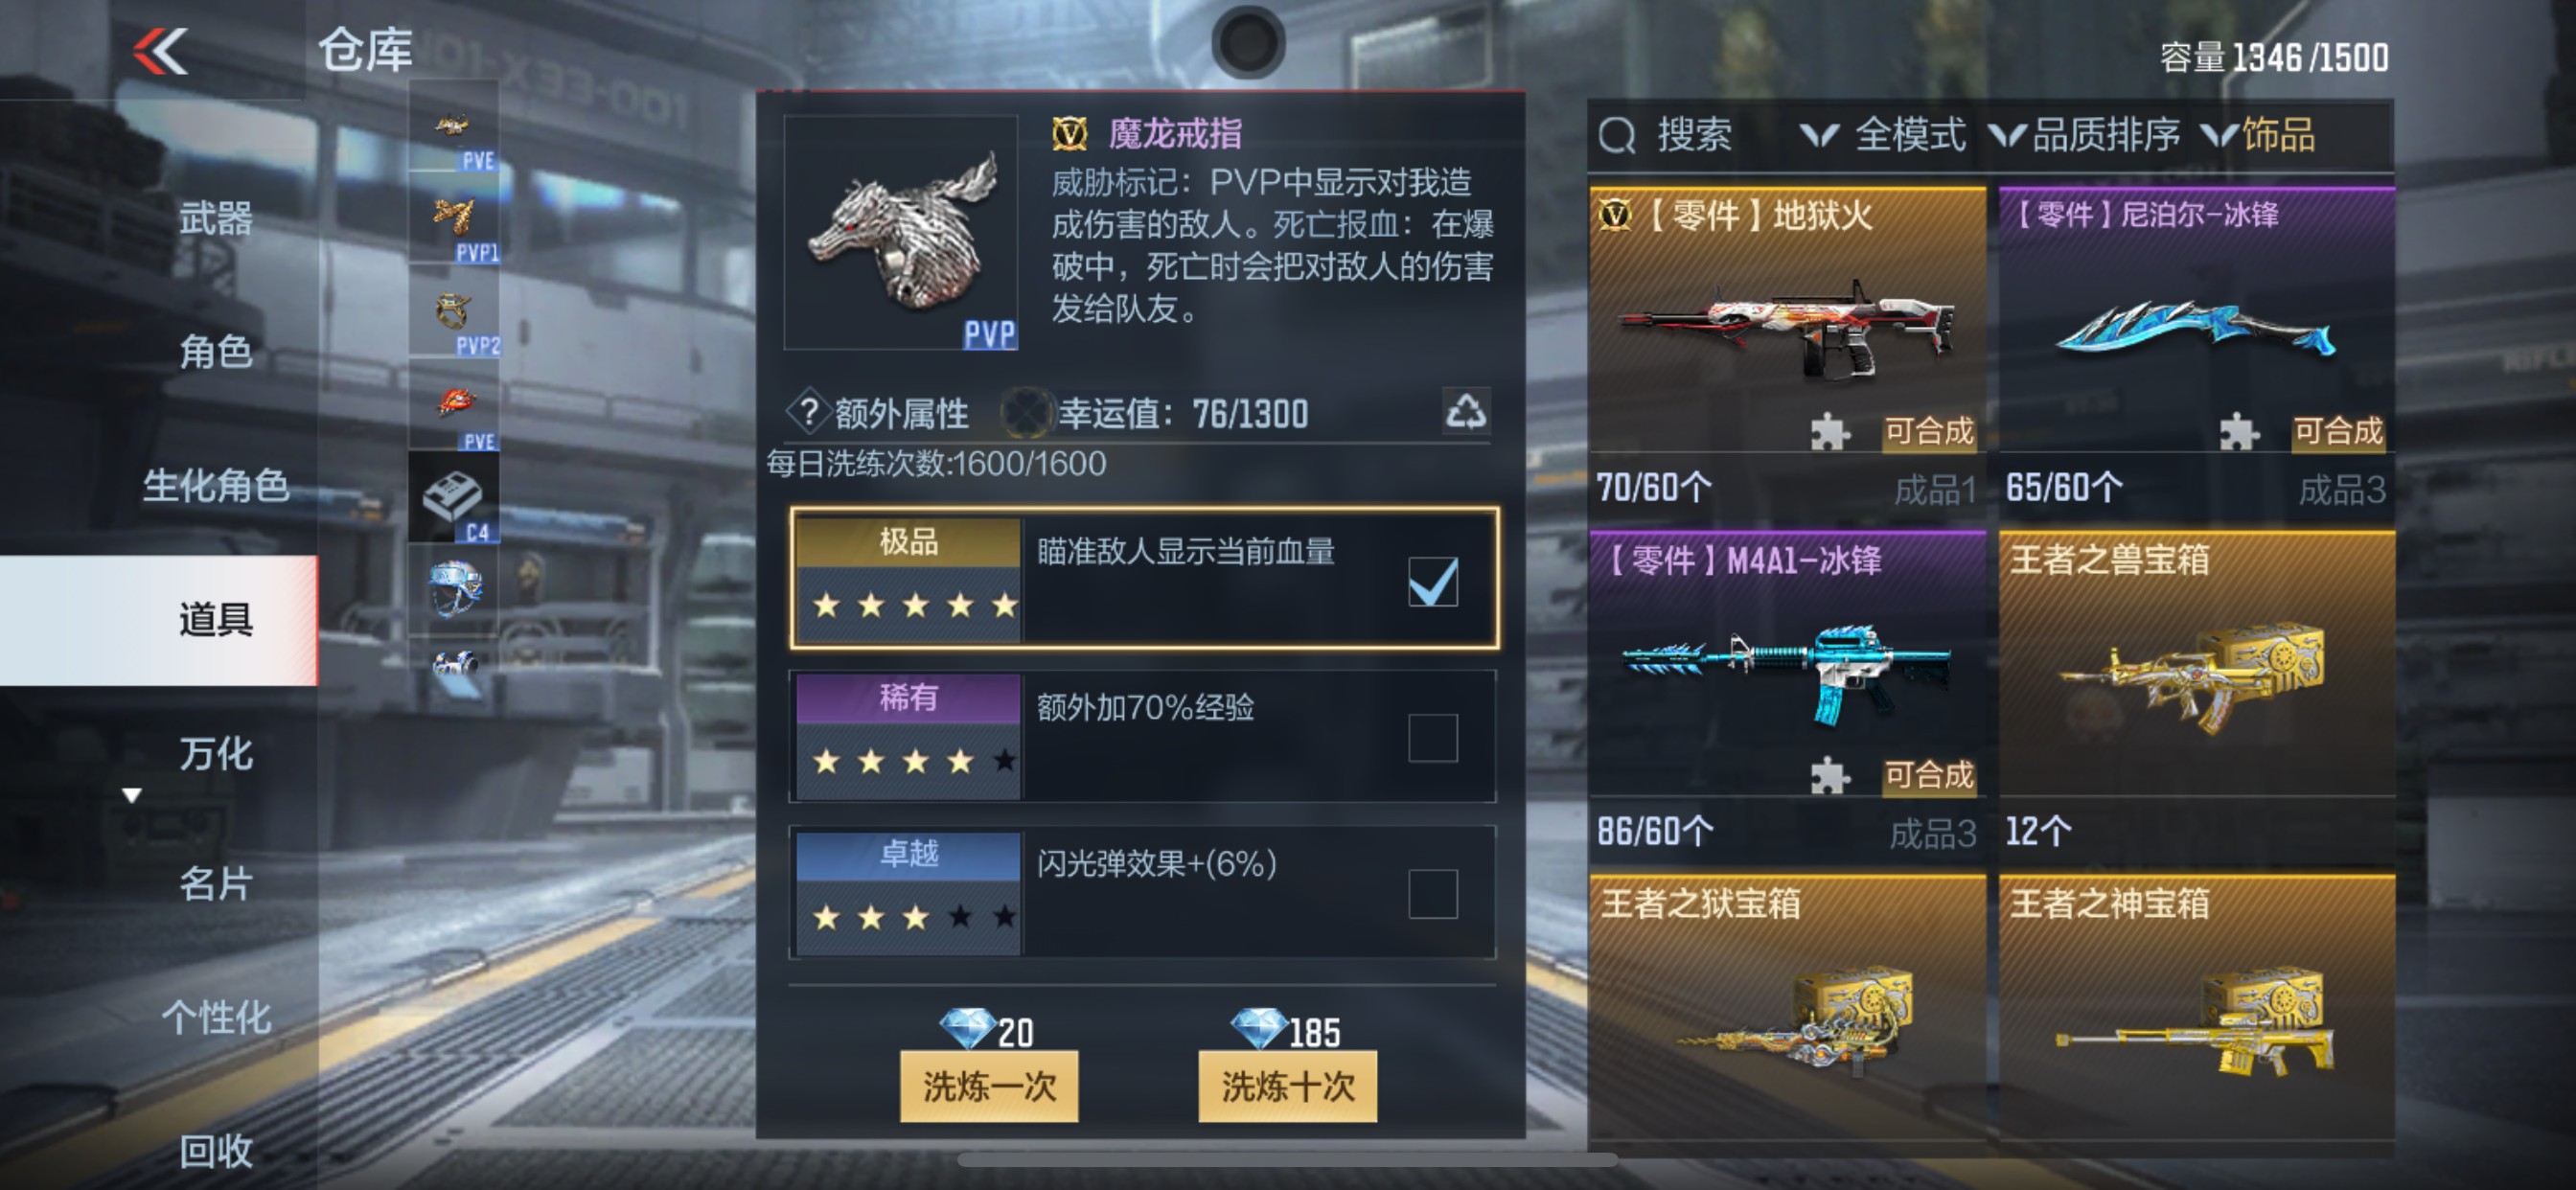2576x1190 pixels.
Task: Click the 洗炼一次 button
Action: pos(988,1085)
